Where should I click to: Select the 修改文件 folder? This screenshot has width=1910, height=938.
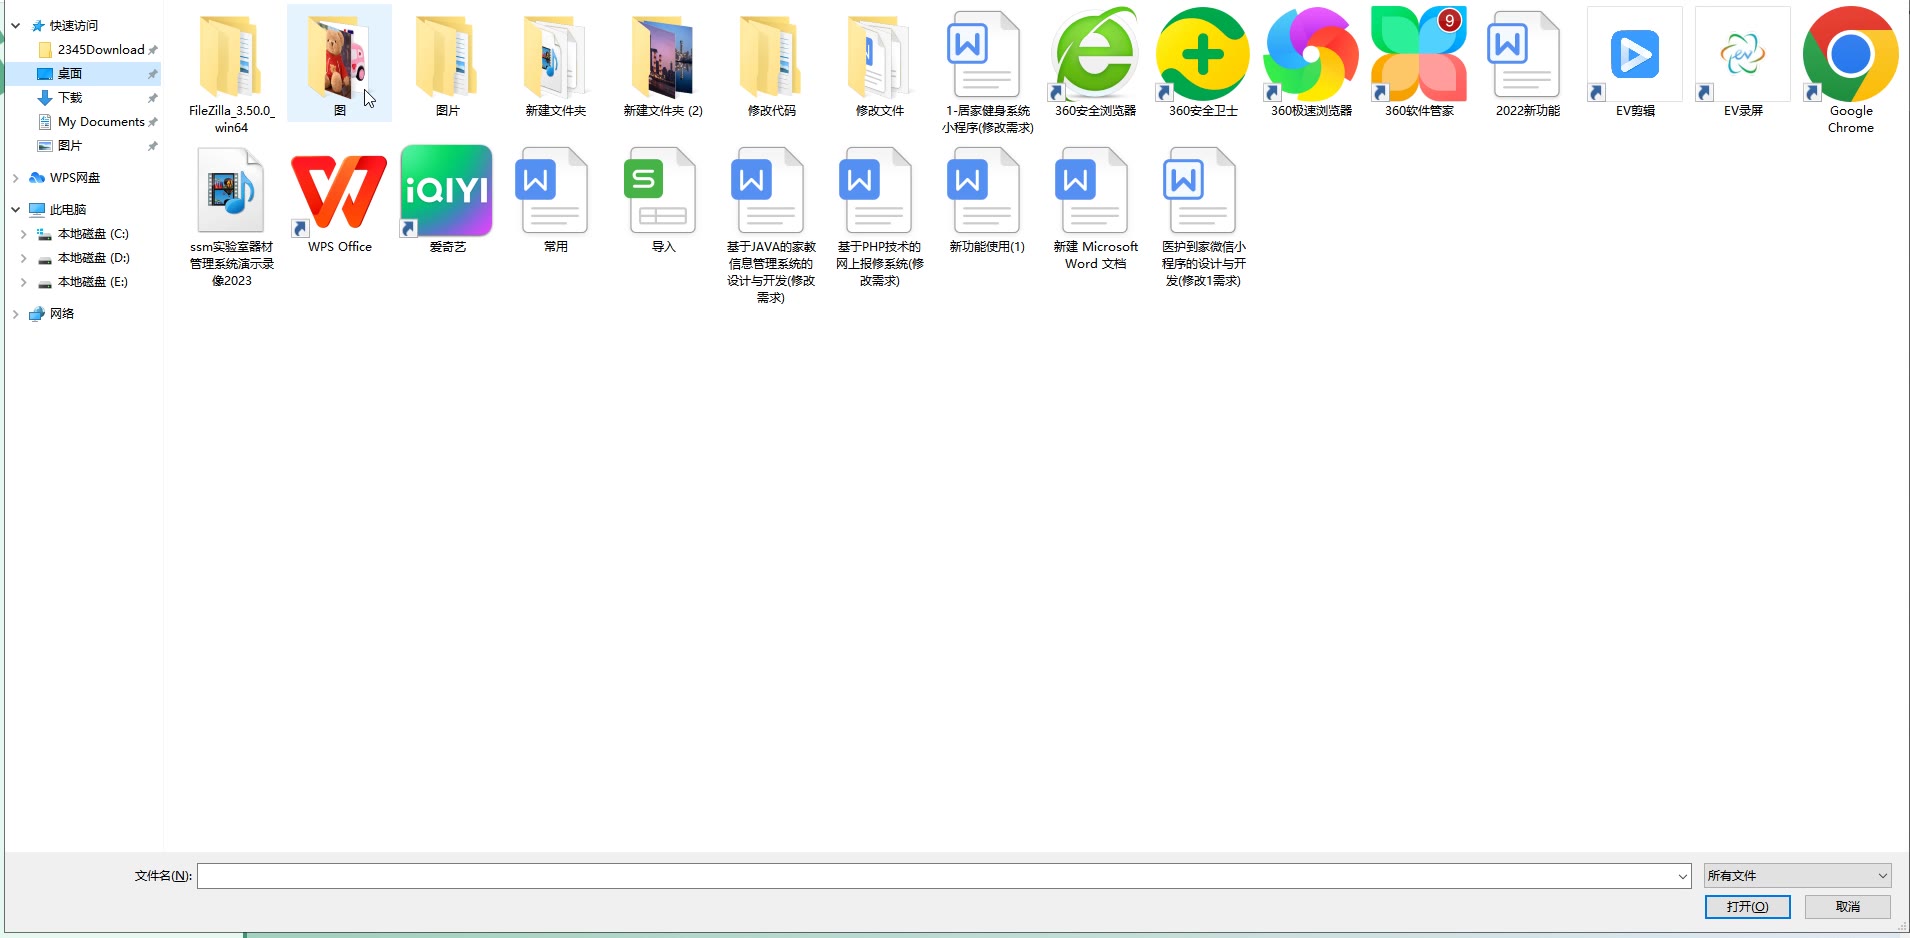879,63
